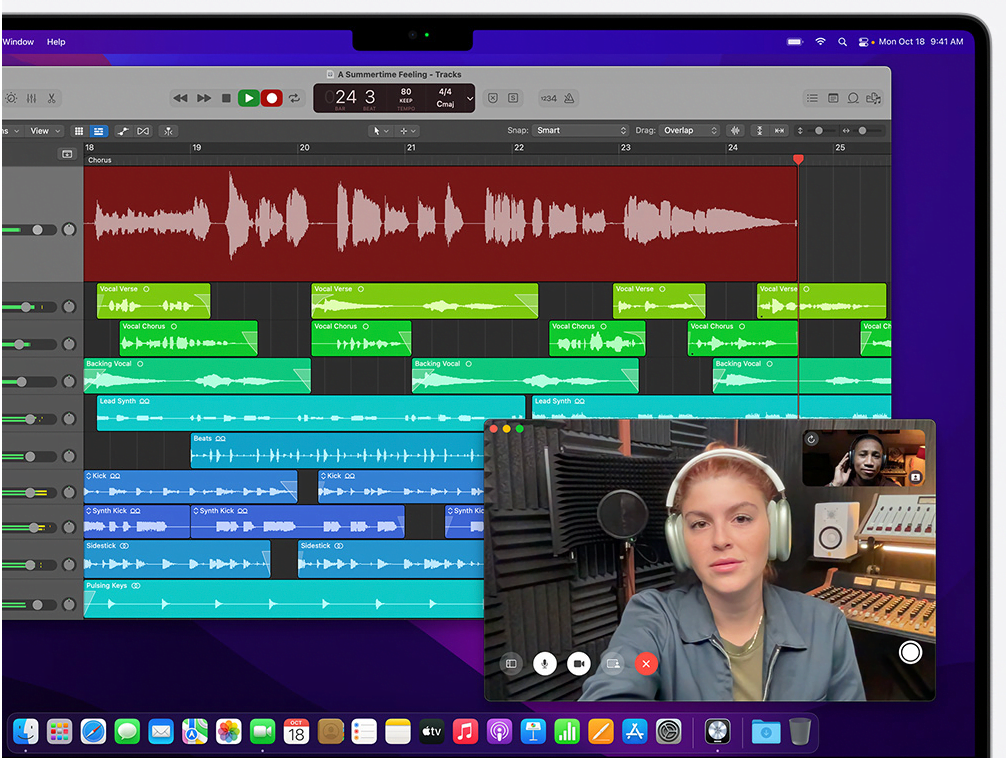Open the media Browsers panel
This screenshot has height=758, width=1006.
tap(873, 98)
